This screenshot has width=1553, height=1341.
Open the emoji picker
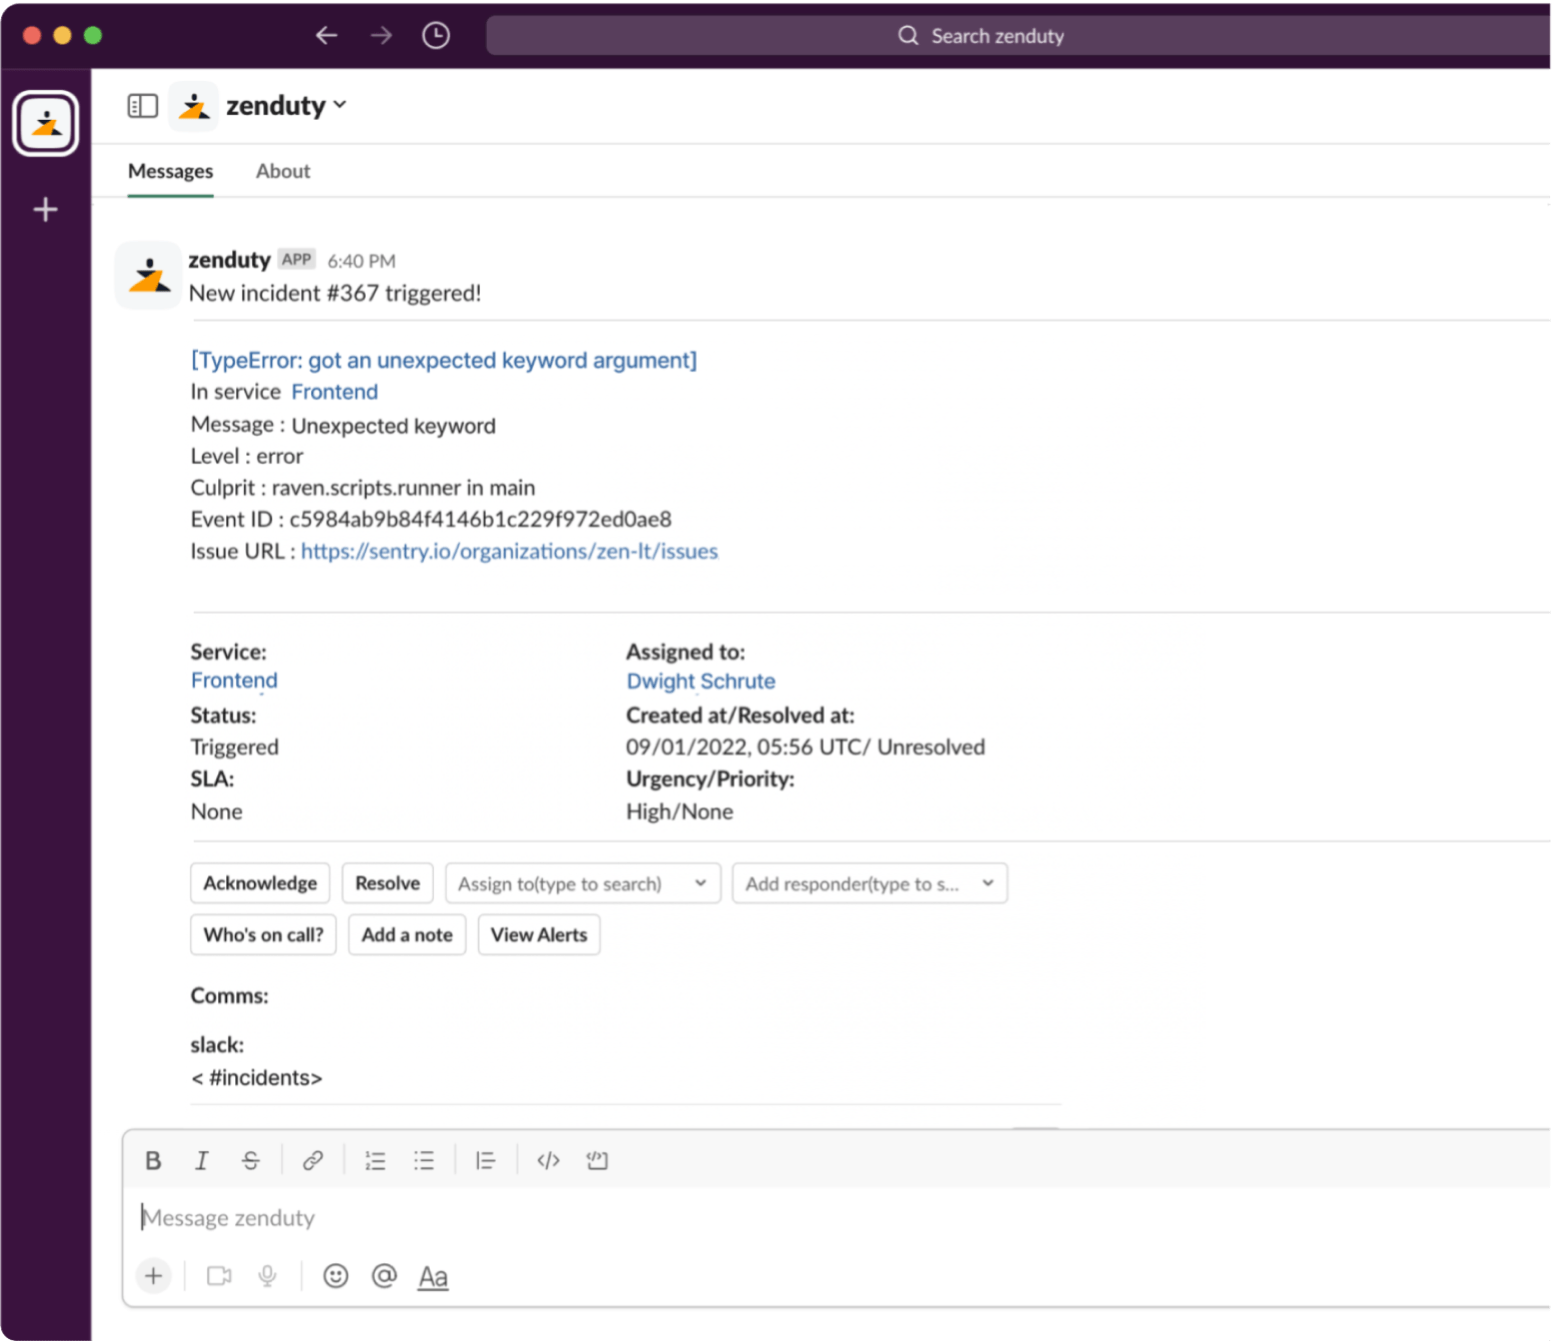[x=335, y=1276]
